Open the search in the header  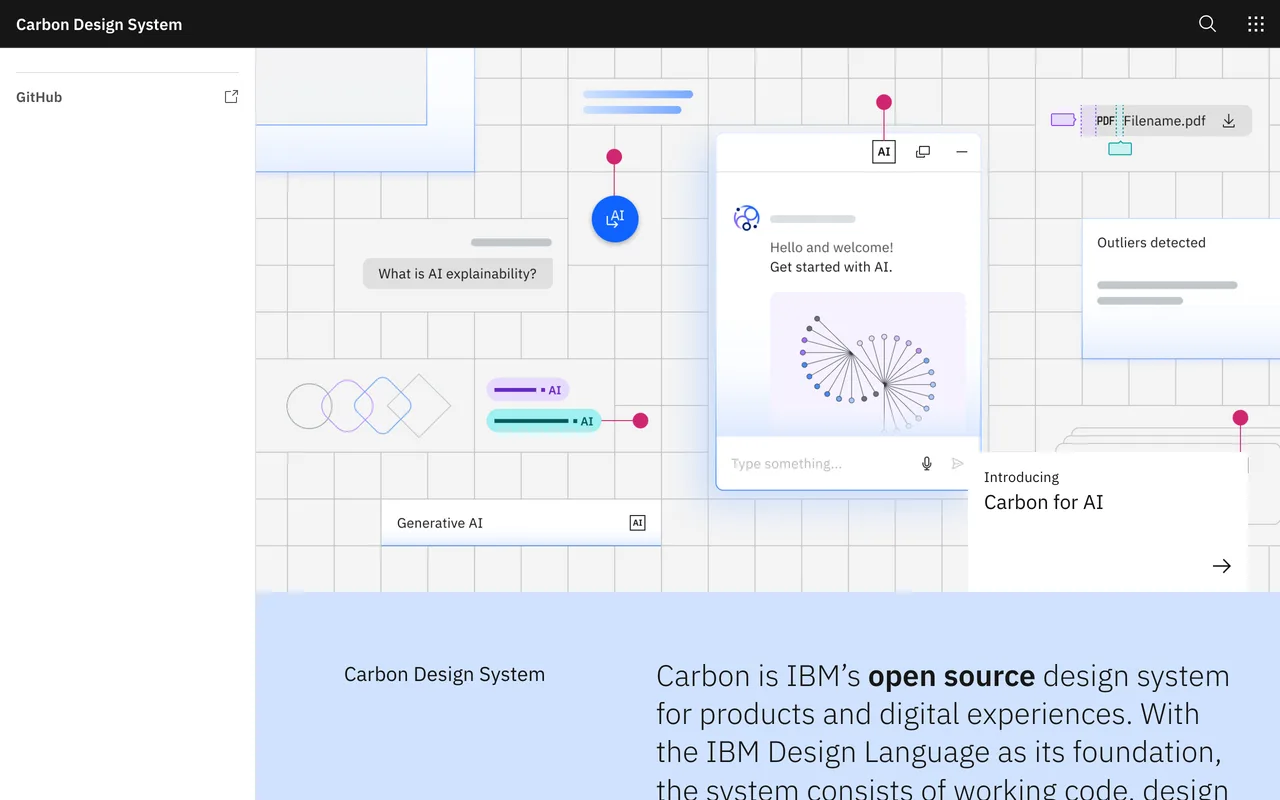click(x=1207, y=24)
